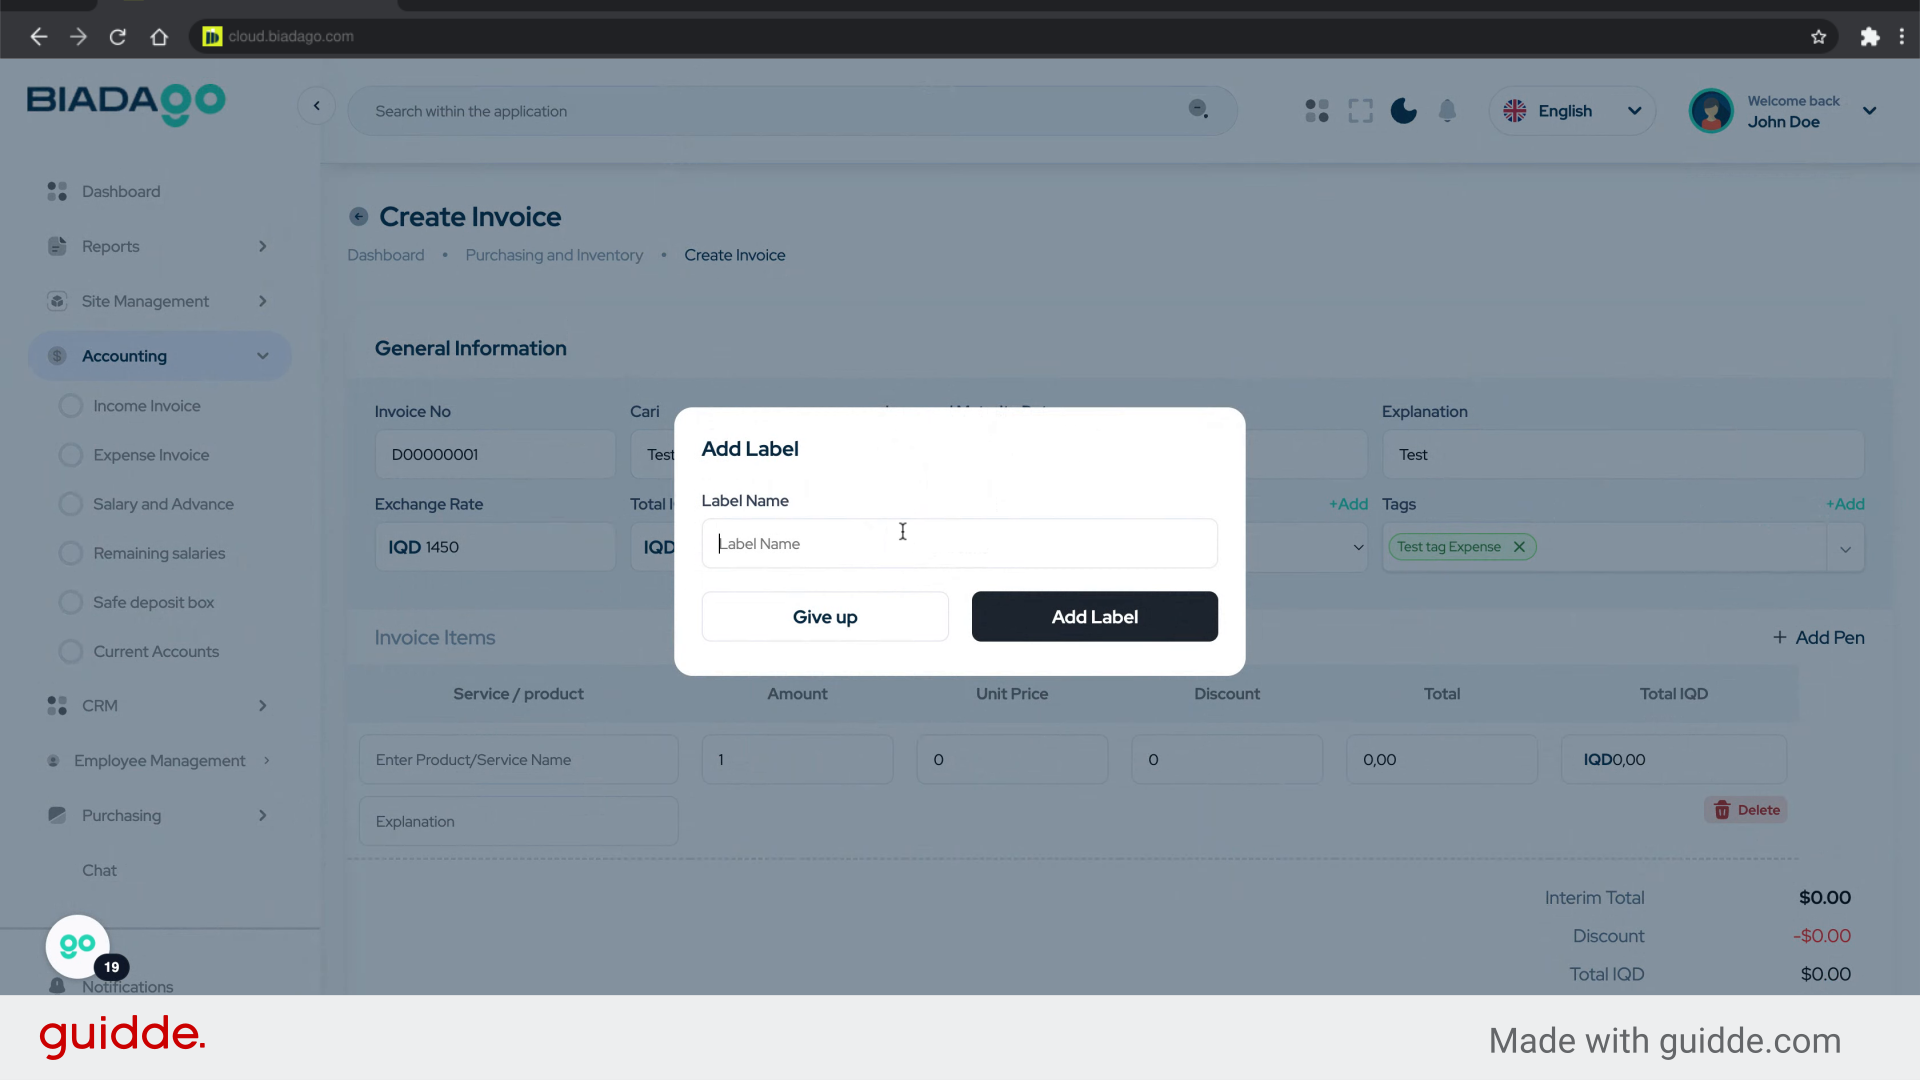The width and height of the screenshot is (1920, 1080).
Task: Click the fullscreen icon in header
Action: tap(1360, 111)
